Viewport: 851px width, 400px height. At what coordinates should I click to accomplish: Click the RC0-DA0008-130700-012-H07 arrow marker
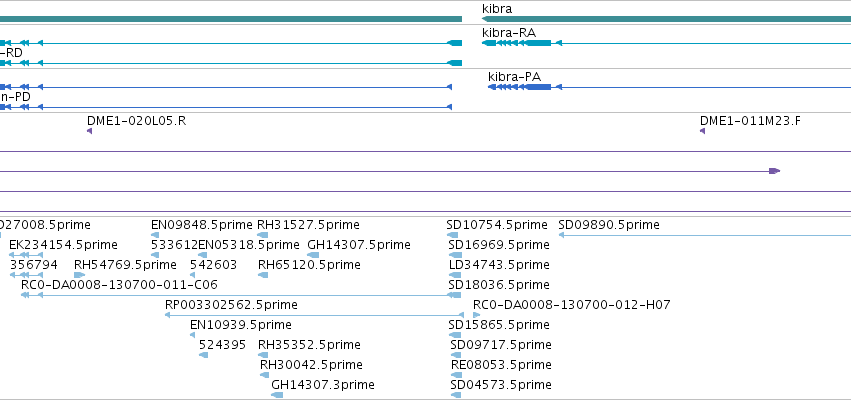[x=477, y=315]
